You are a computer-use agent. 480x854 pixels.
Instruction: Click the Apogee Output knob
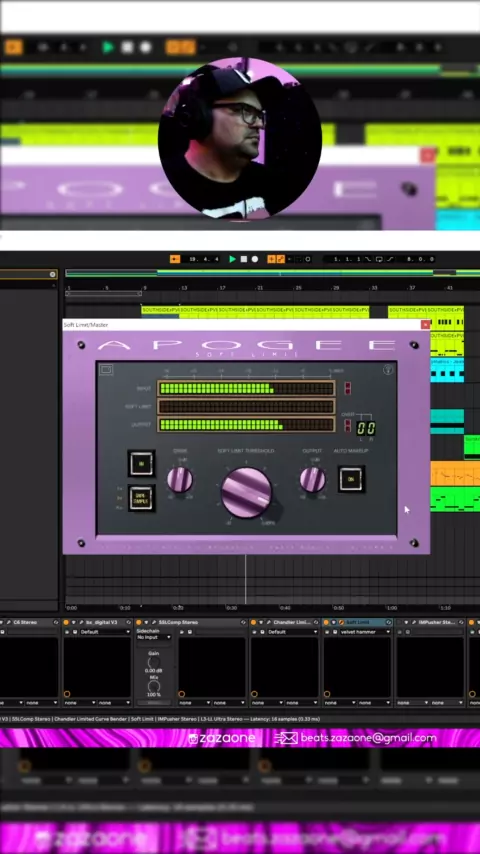coord(313,479)
